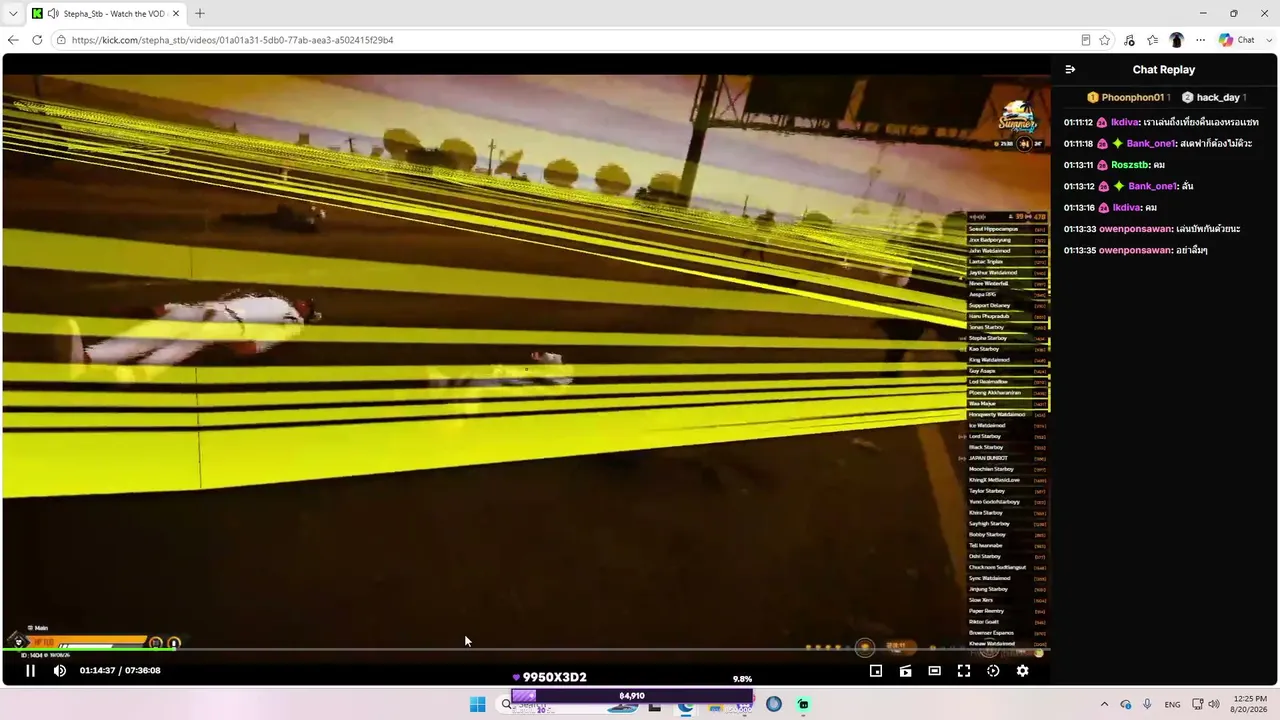
Task: Open a new browser tab
Action: pyautogui.click(x=200, y=14)
